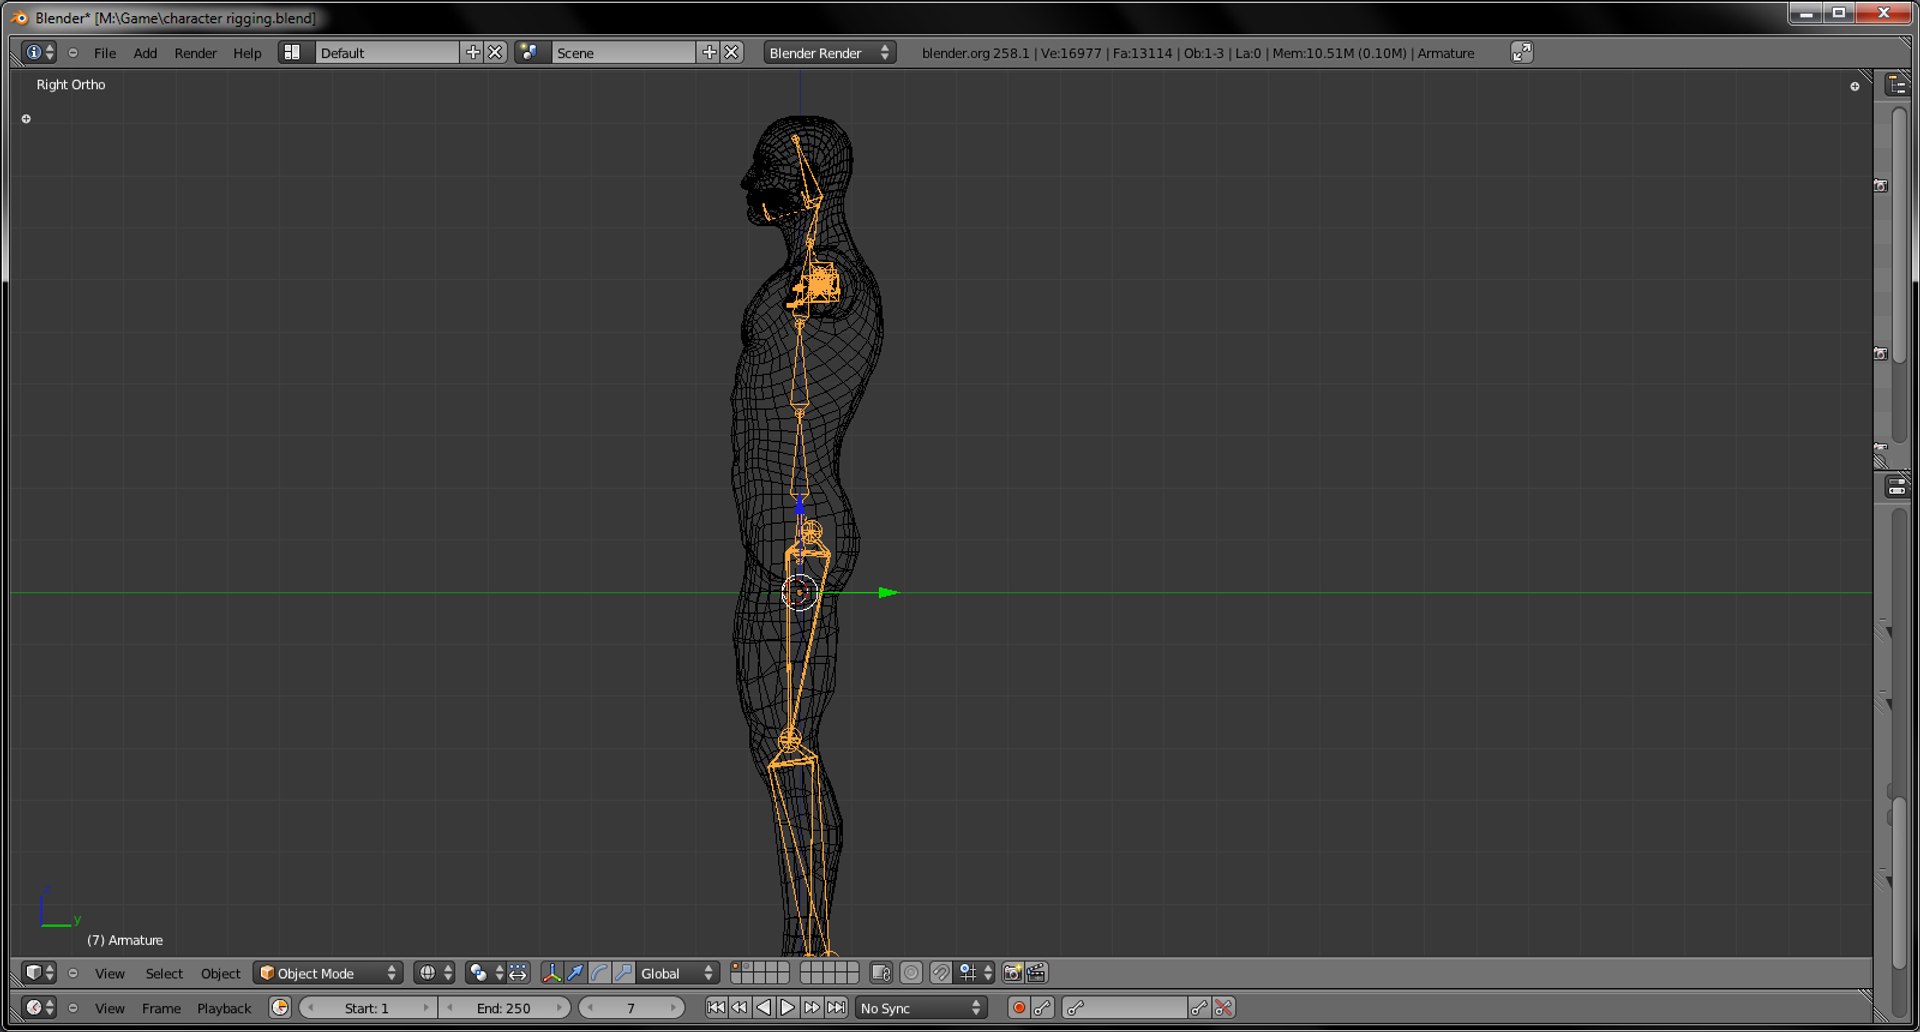The height and width of the screenshot is (1032, 1920).
Task: Open the Render menu
Action: 195,53
